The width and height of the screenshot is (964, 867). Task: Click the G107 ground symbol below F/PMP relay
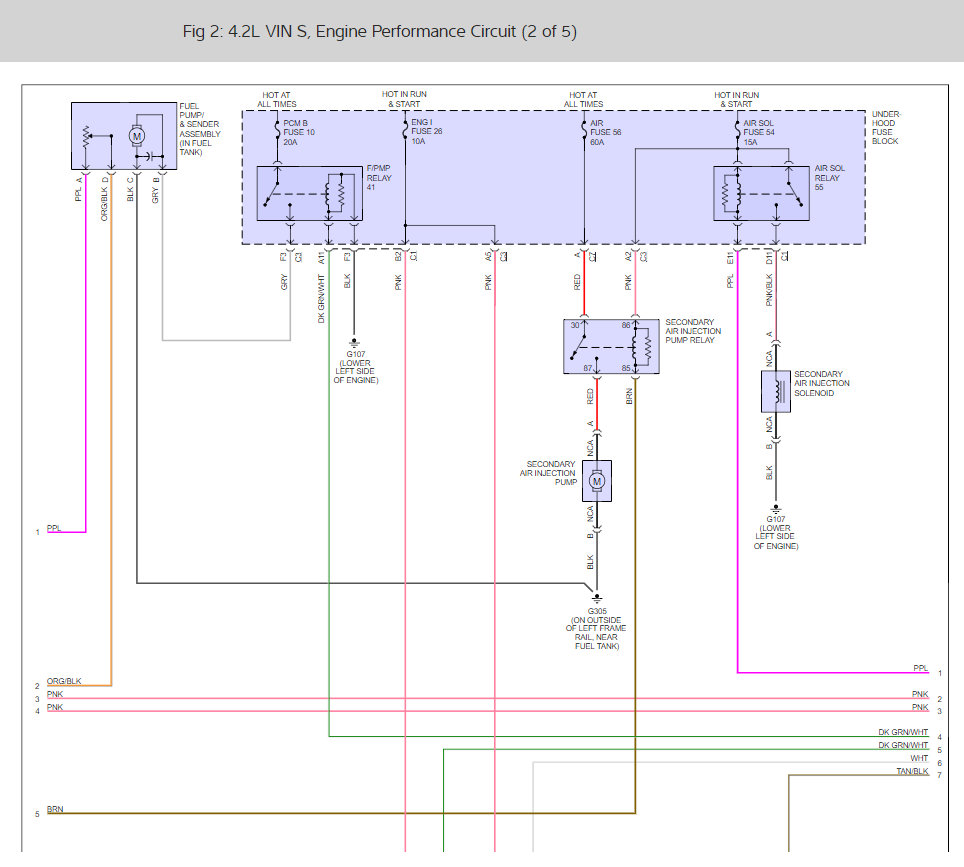353,340
